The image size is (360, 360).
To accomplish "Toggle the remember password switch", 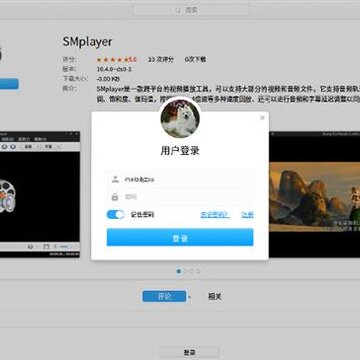I will 115,214.
